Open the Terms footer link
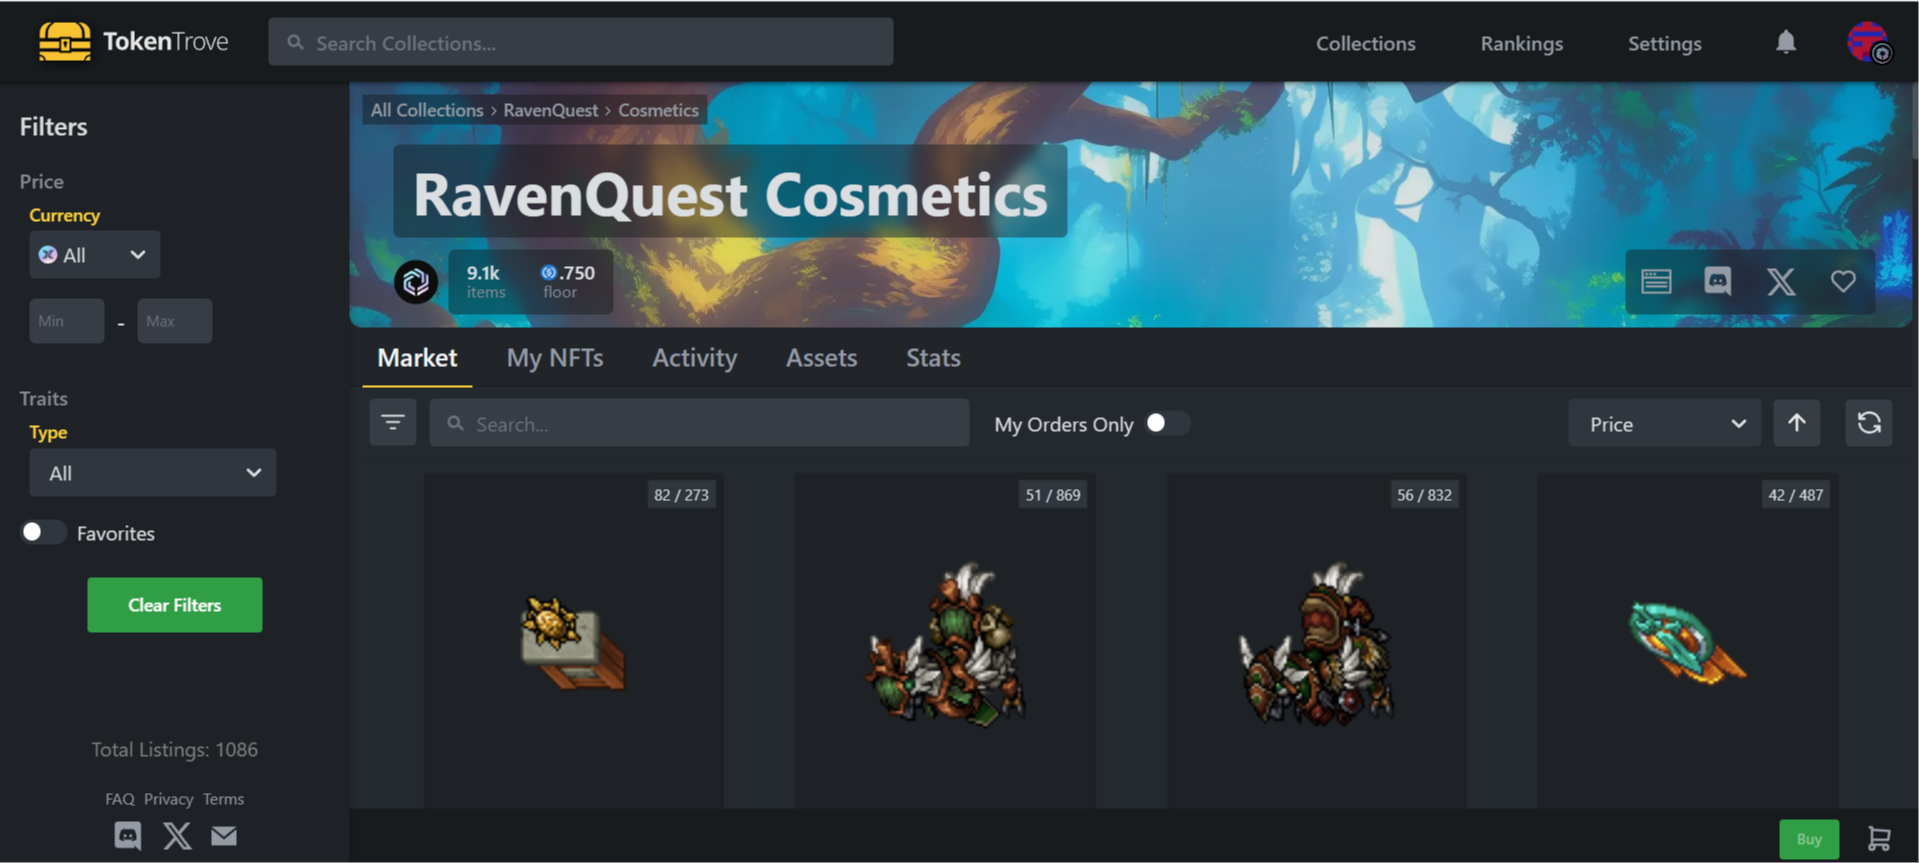This screenshot has height=863, width=1919. [x=223, y=799]
